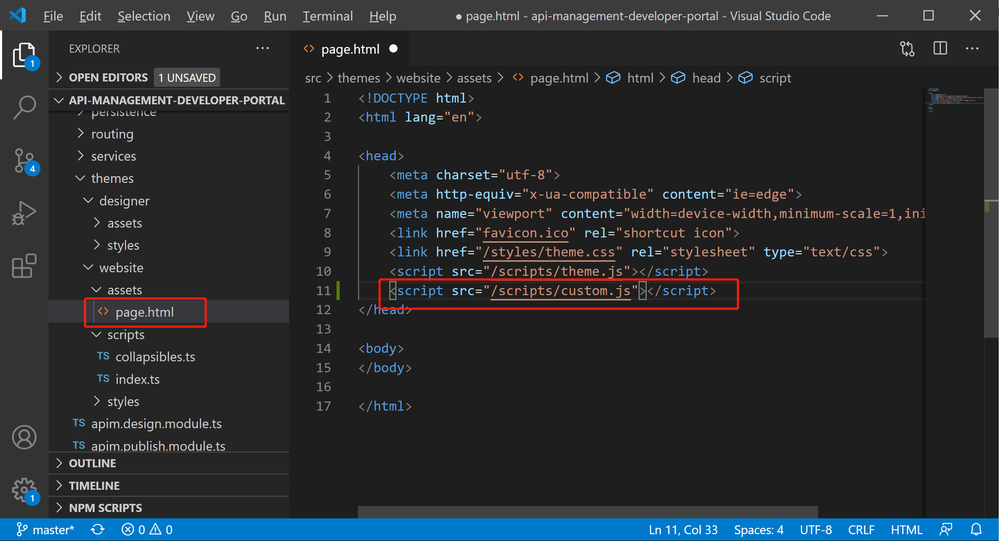Open collapsibles.ts file

click(x=169, y=357)
